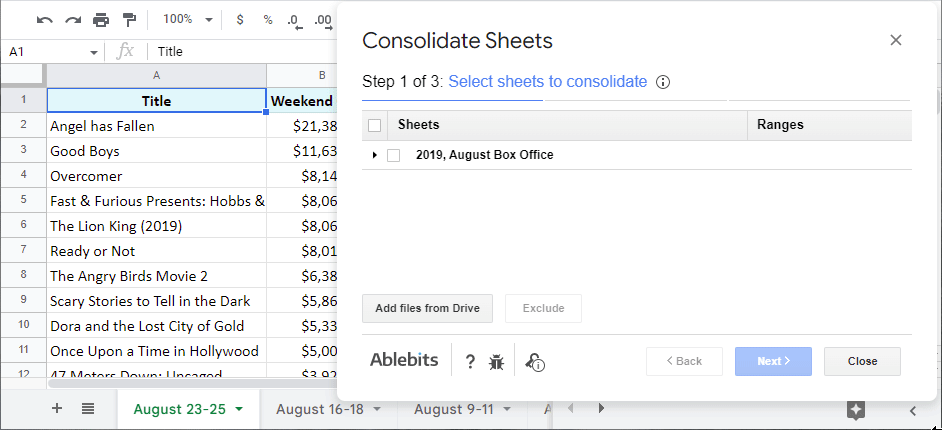
Task: Click the bug report icon
Action: pyautogui.click(x=496, y=362)
